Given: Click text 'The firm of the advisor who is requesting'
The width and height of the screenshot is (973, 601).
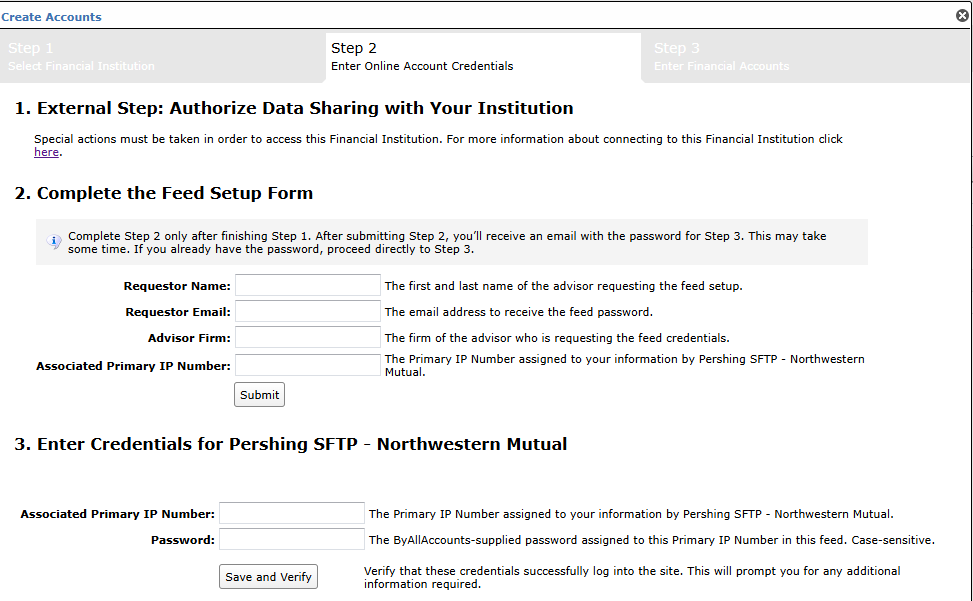Looking at the screenshot, I should click(x=557, y=338).
